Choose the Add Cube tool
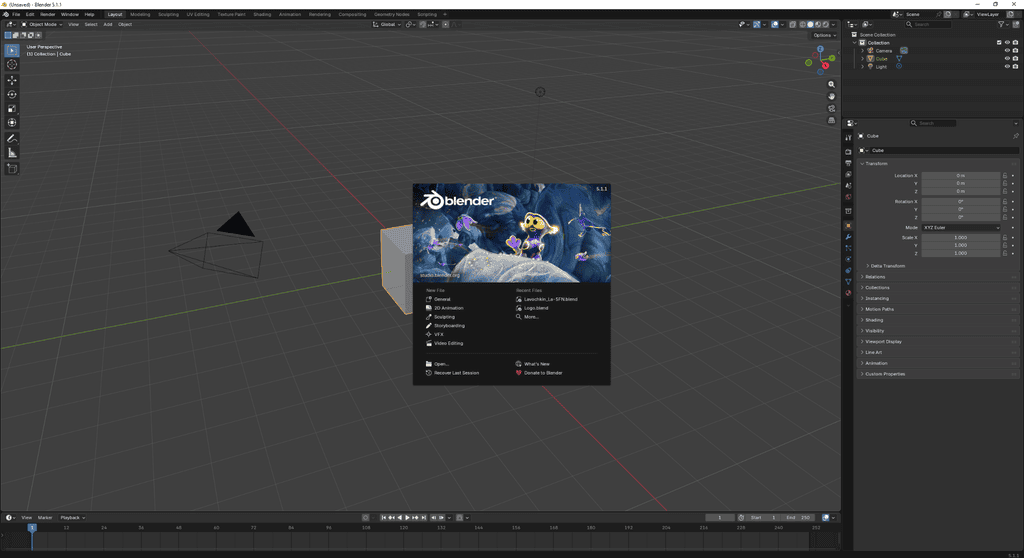 point(12,169)
